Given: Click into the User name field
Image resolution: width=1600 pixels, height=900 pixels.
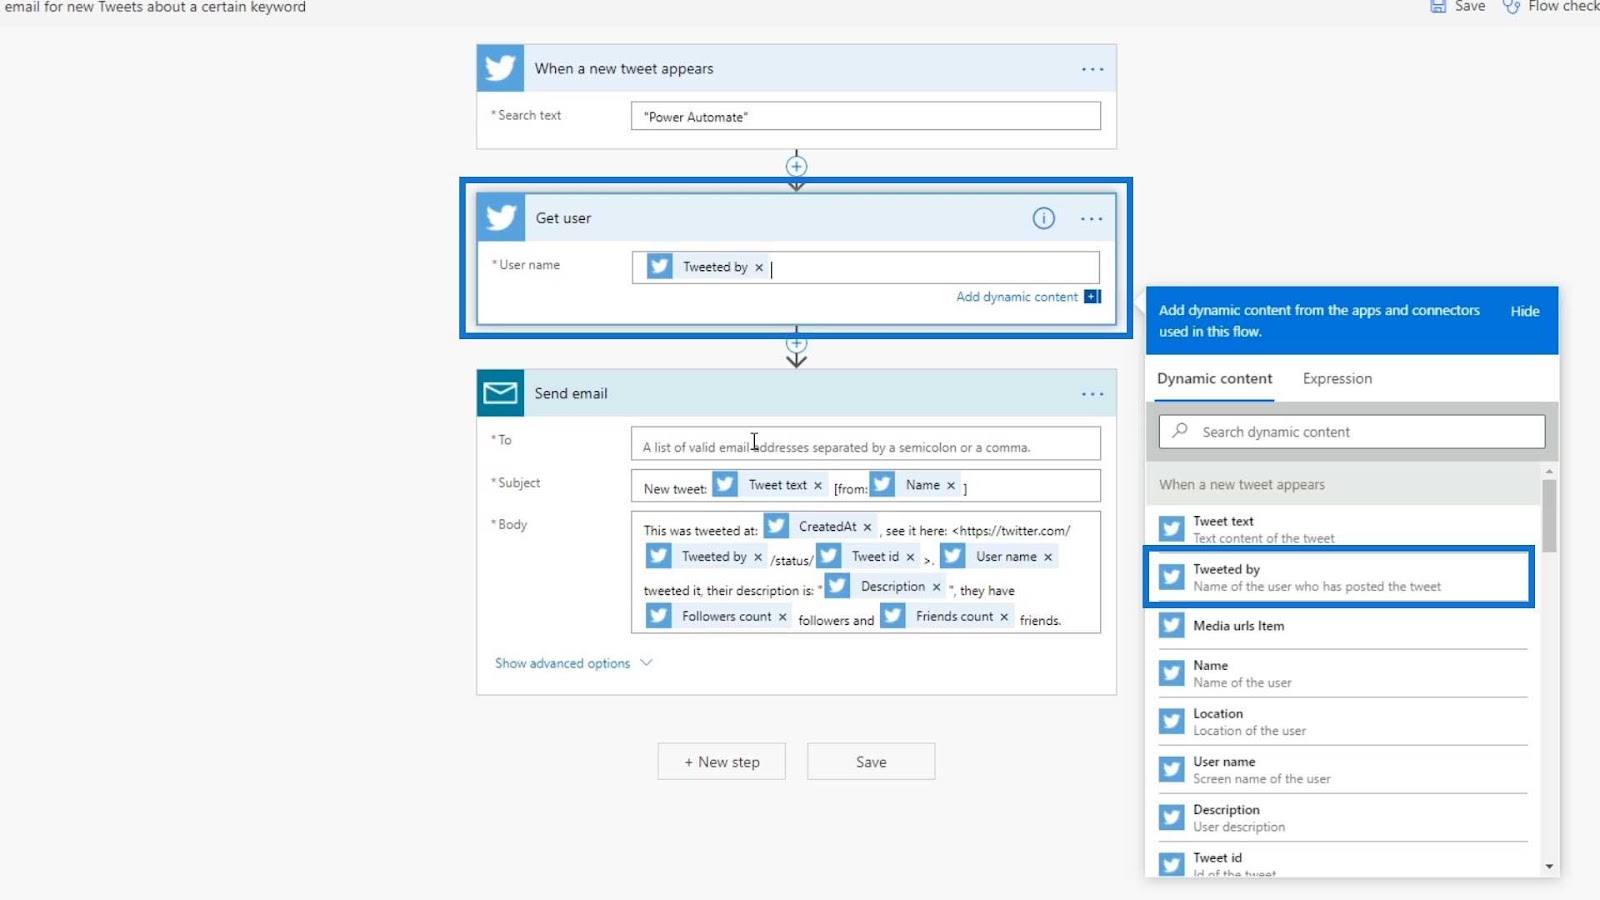Looking at the screenshot, I should click(x=866, y=267).
